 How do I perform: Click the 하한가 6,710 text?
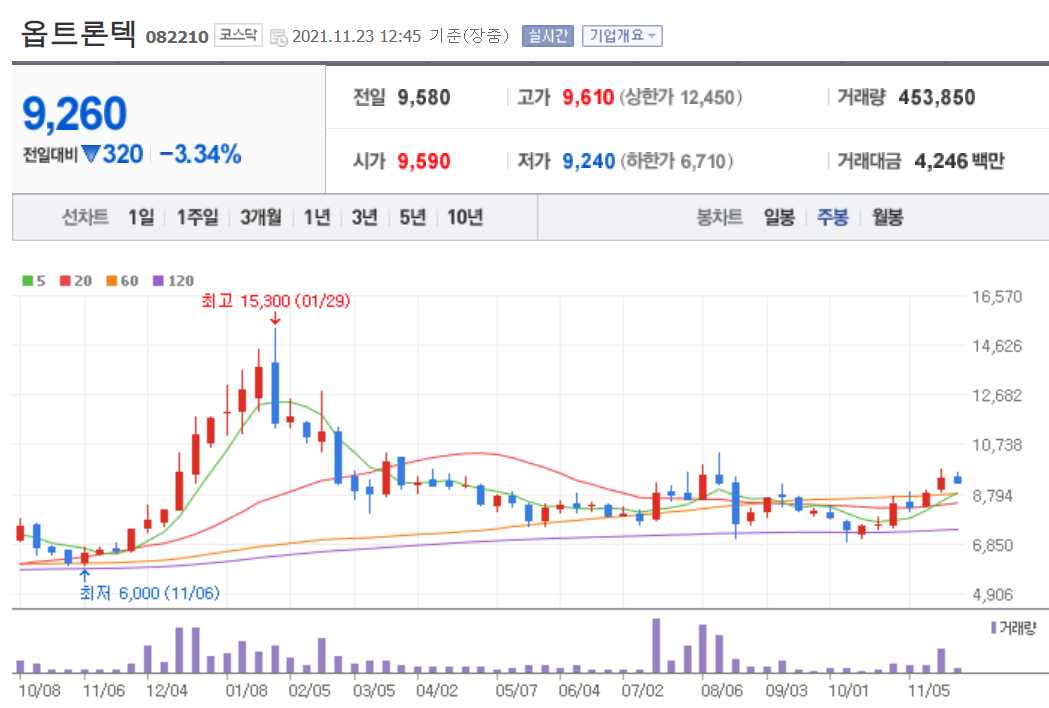676,161
